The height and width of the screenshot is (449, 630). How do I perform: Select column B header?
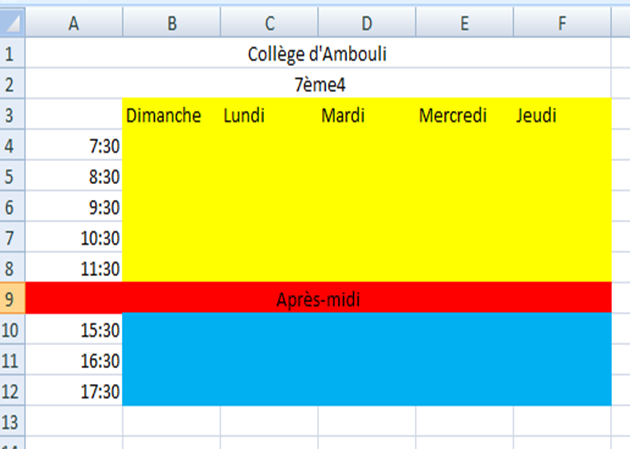coord(172,23)
